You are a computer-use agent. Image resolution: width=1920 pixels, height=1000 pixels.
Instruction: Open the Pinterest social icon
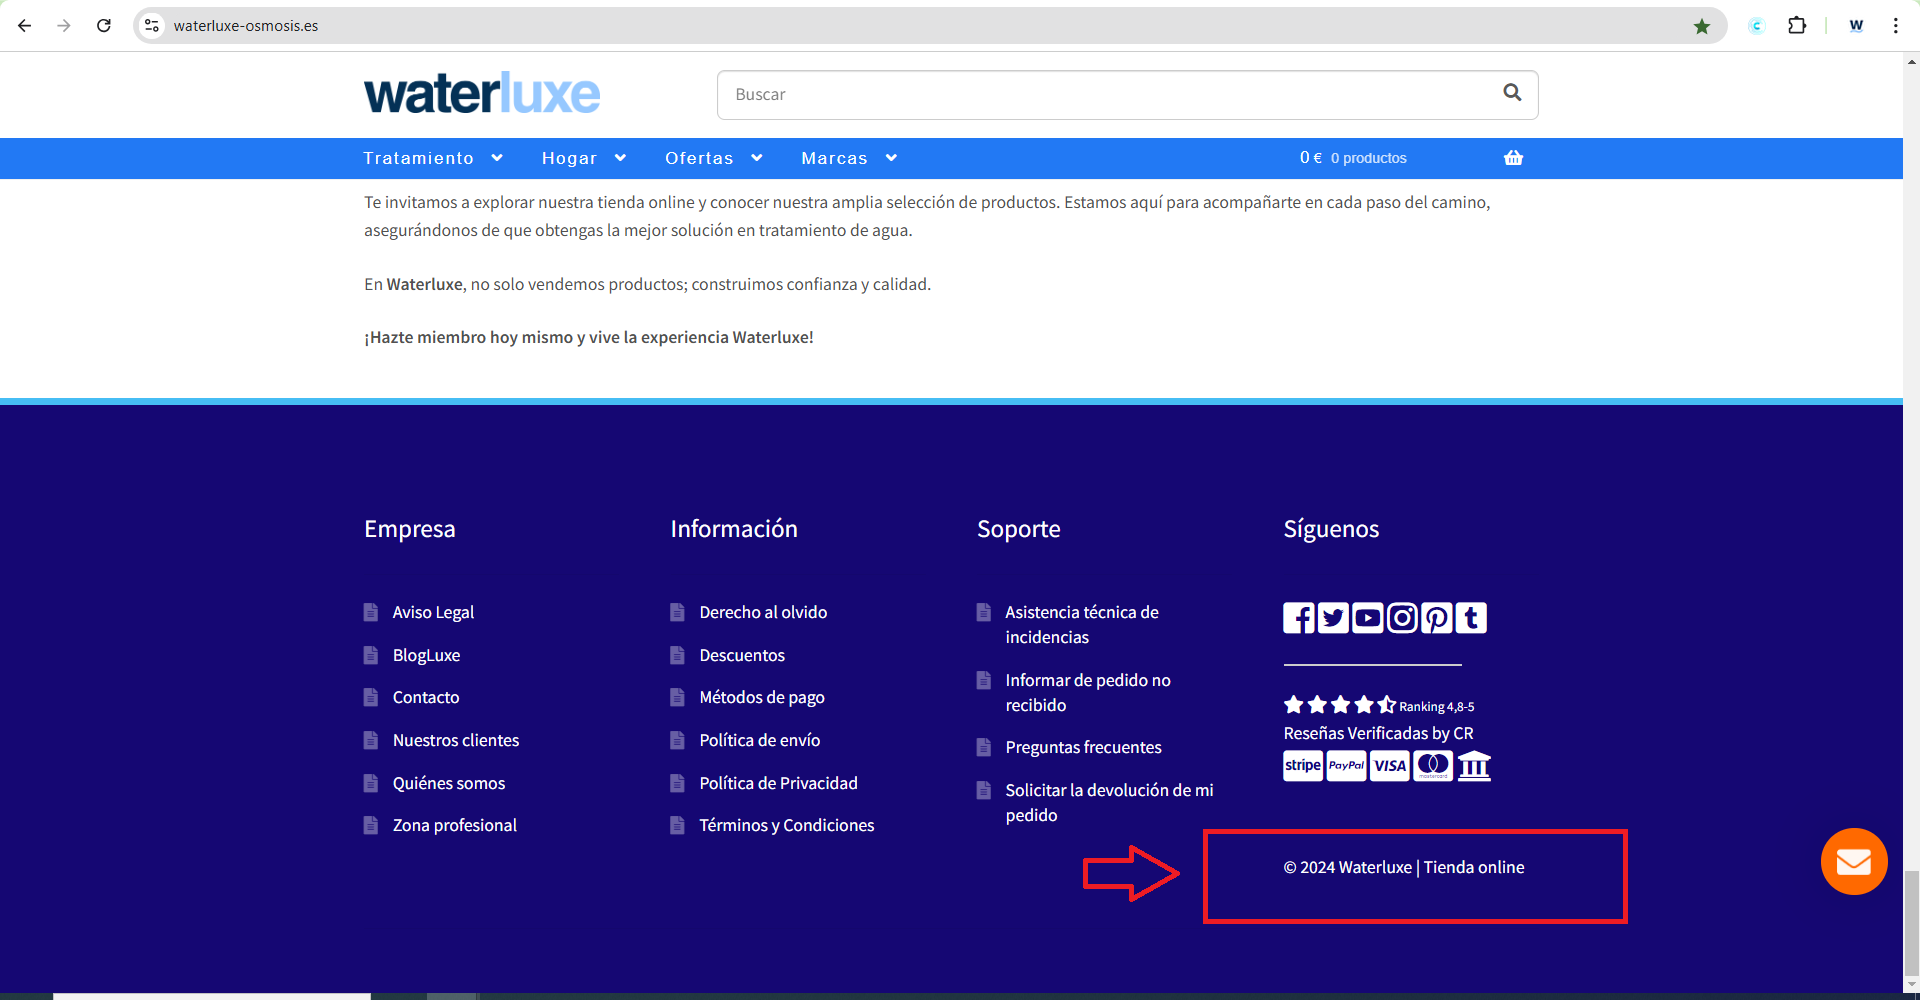pyautogui.click(x=1437, y=618)
